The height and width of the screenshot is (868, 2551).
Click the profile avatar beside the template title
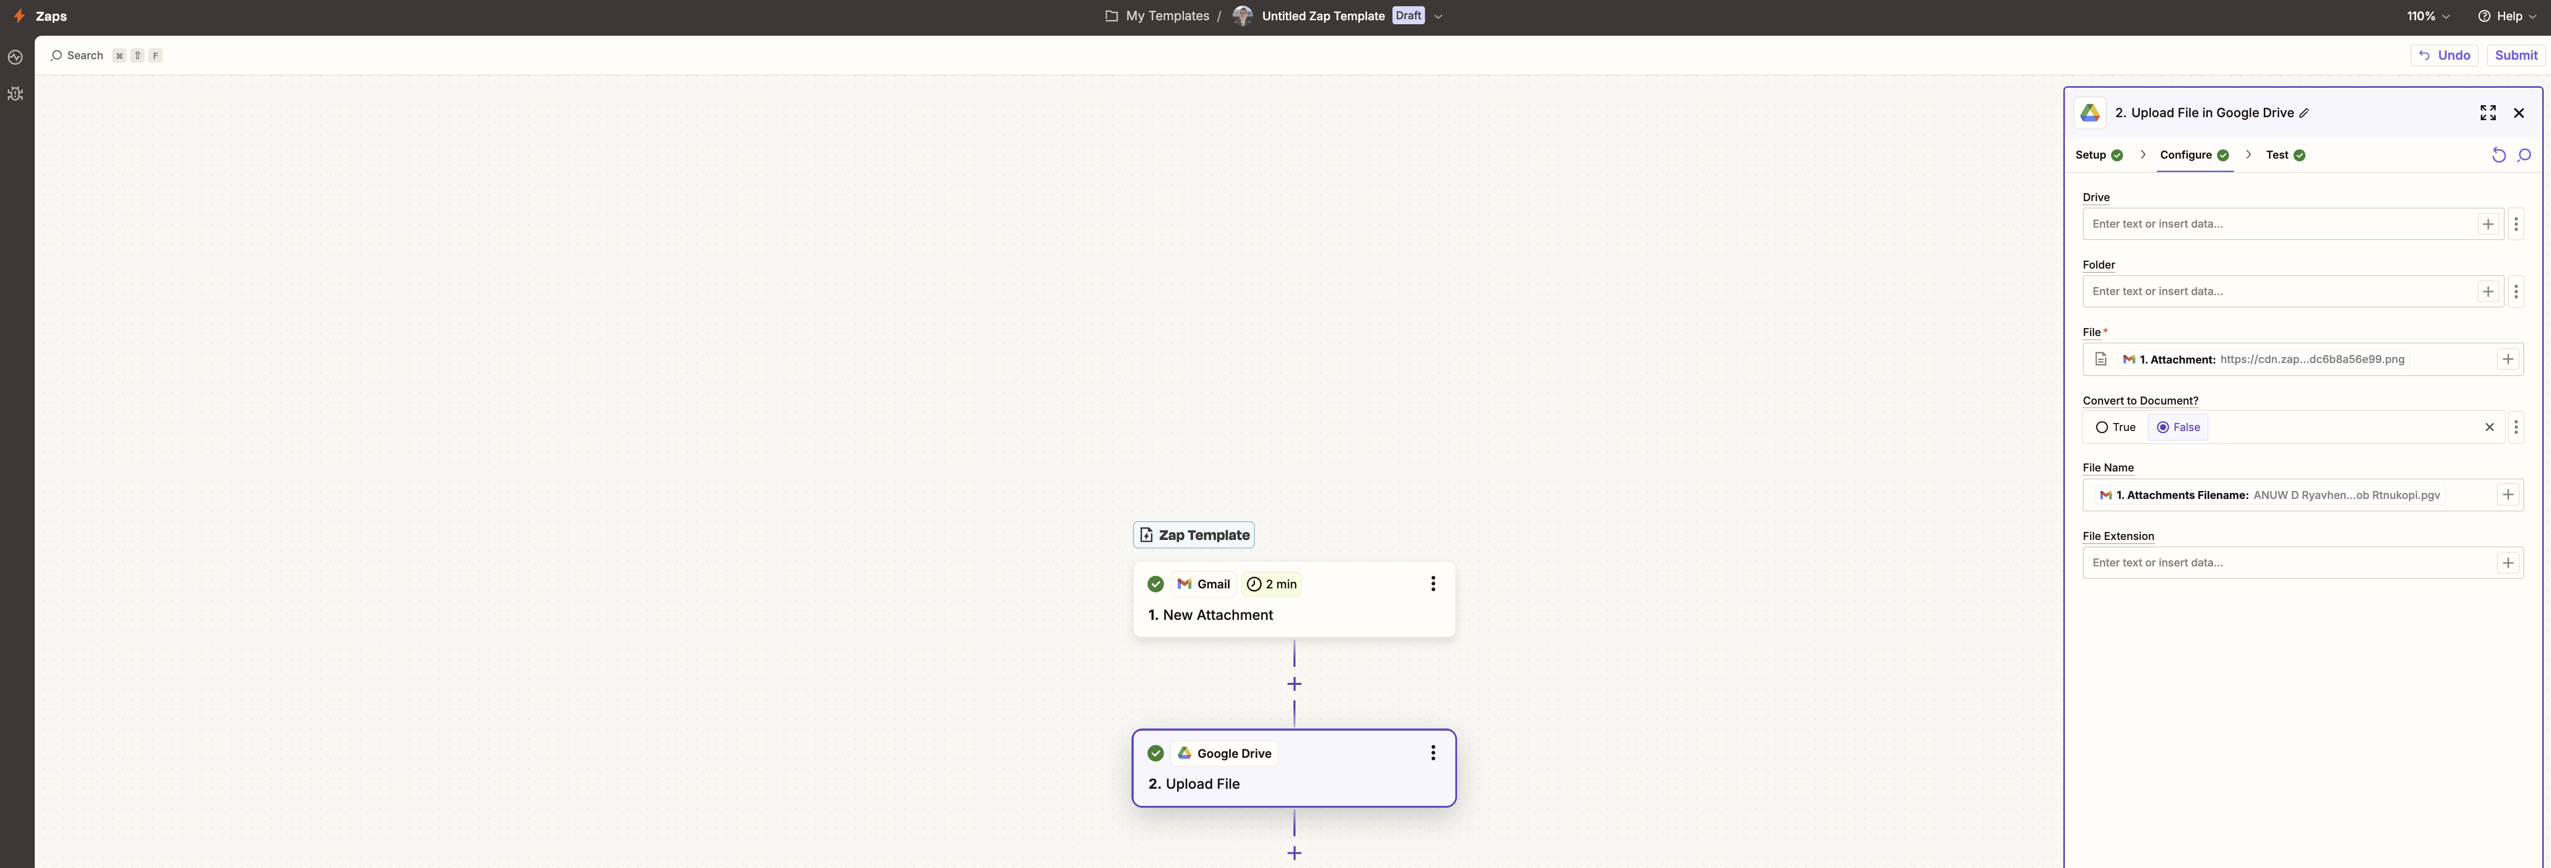1242,16
